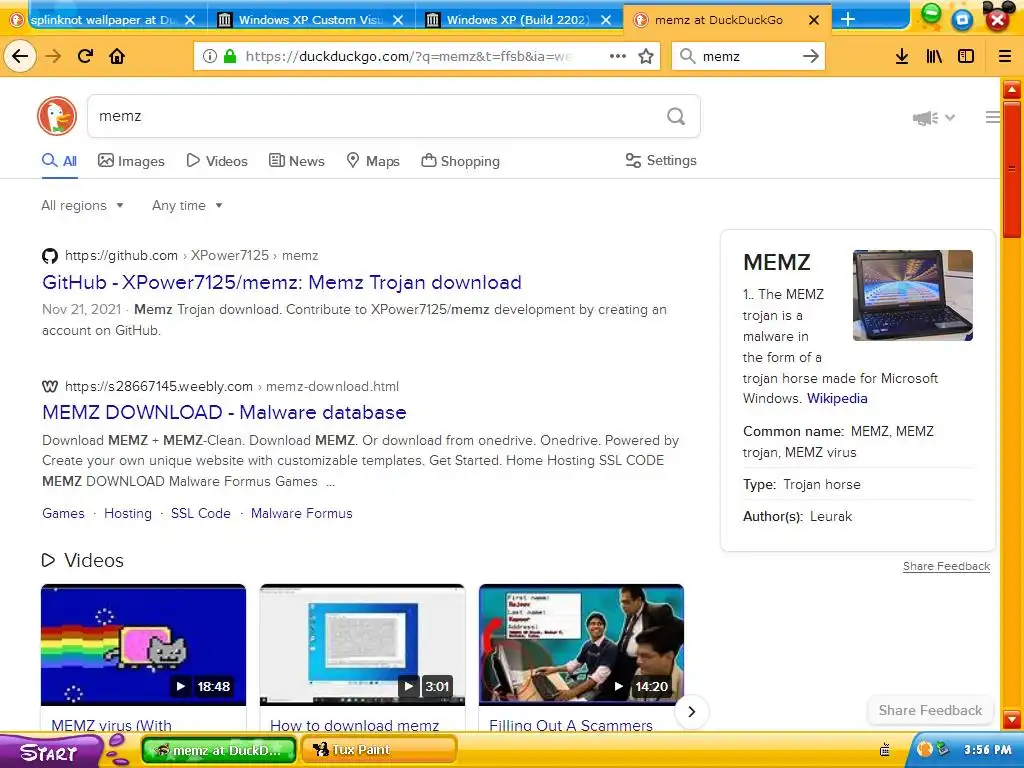Play the 14:20 scammers video thumbnail
This screenshot has height=768, width=1024.
click(x=581, y=645)
